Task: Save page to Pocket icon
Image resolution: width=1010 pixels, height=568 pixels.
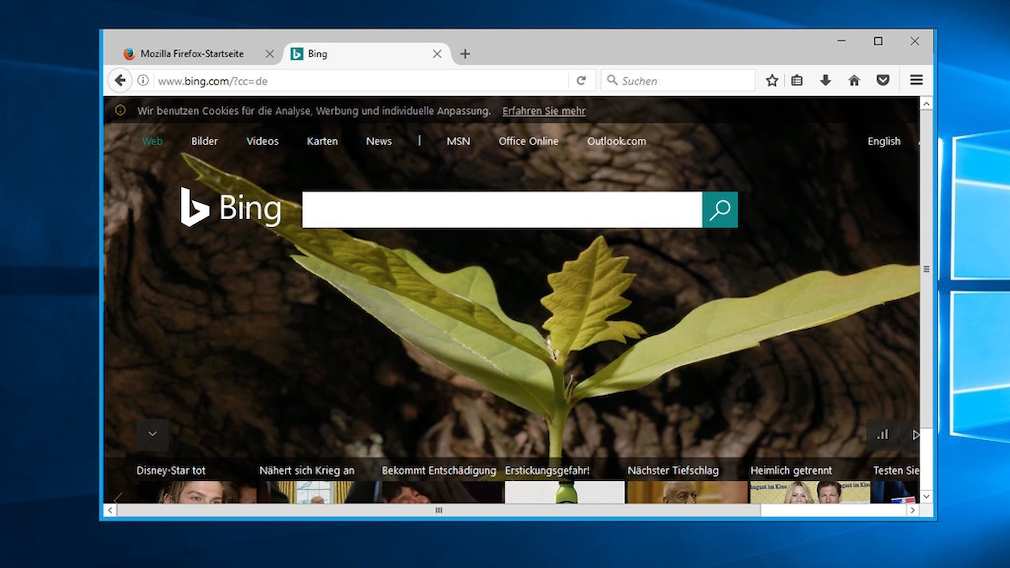Action: point(883,80)
